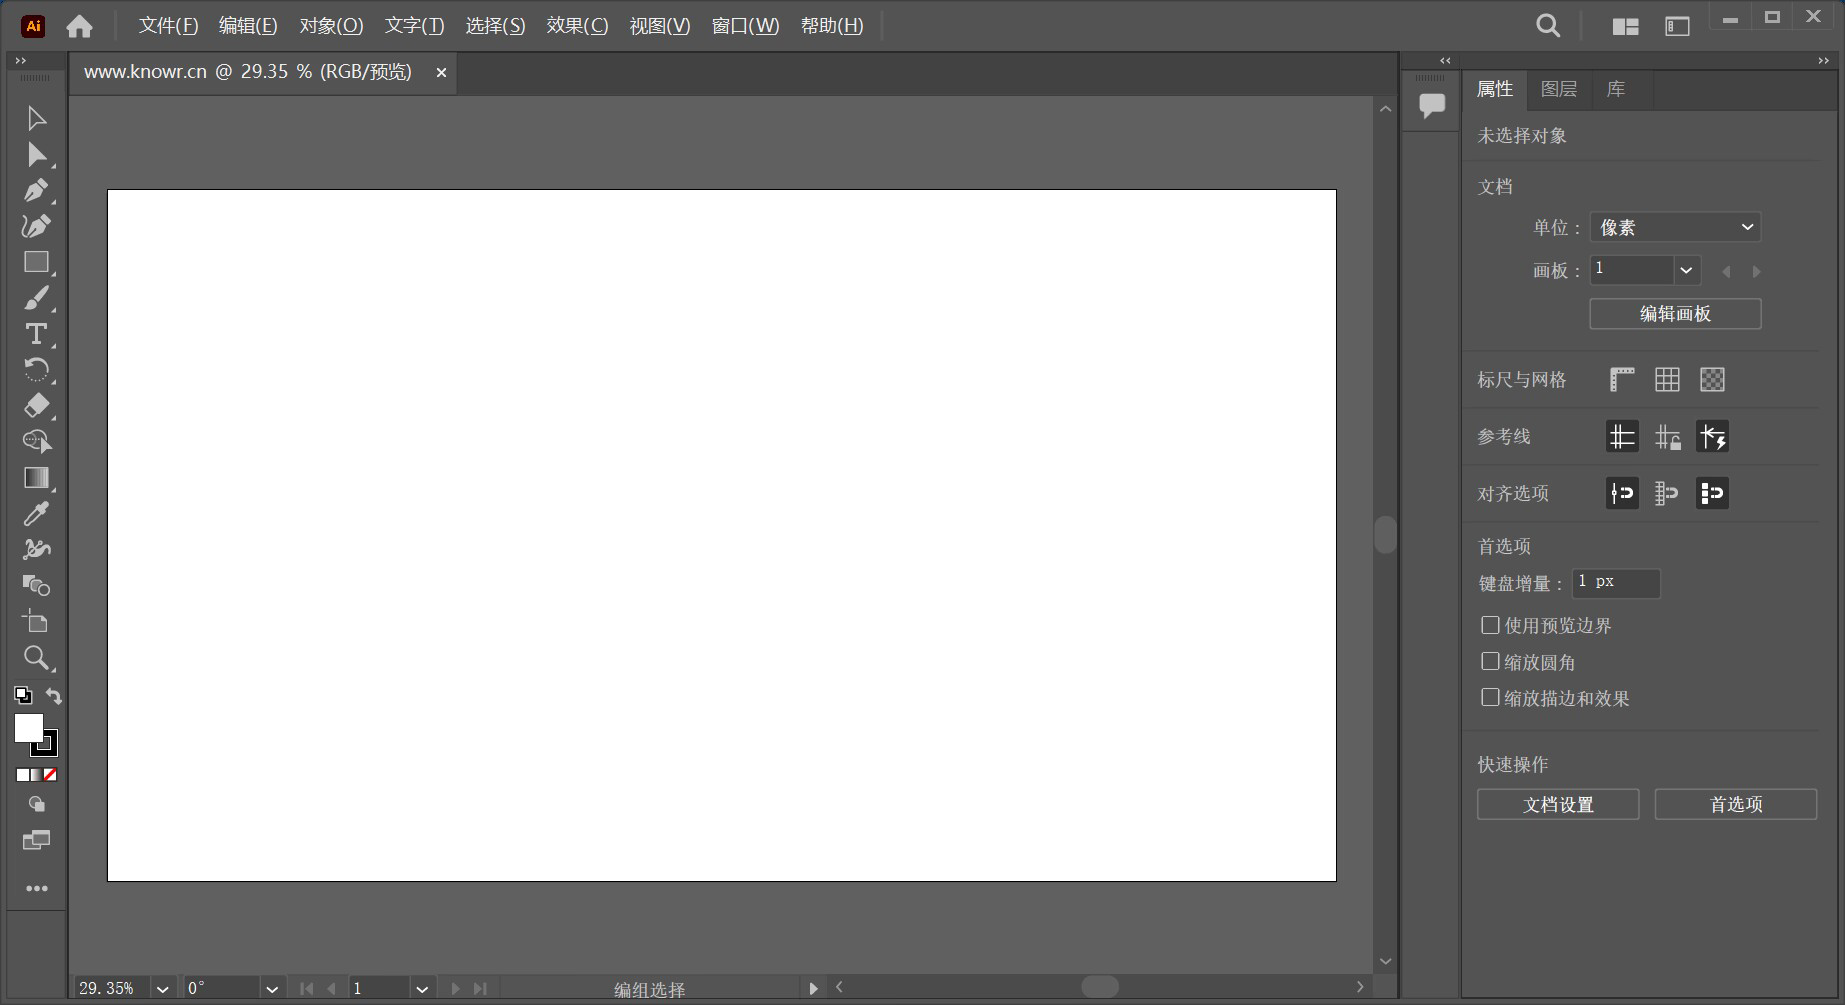Click the 编辑画板 button

[x=1675, y=314]
